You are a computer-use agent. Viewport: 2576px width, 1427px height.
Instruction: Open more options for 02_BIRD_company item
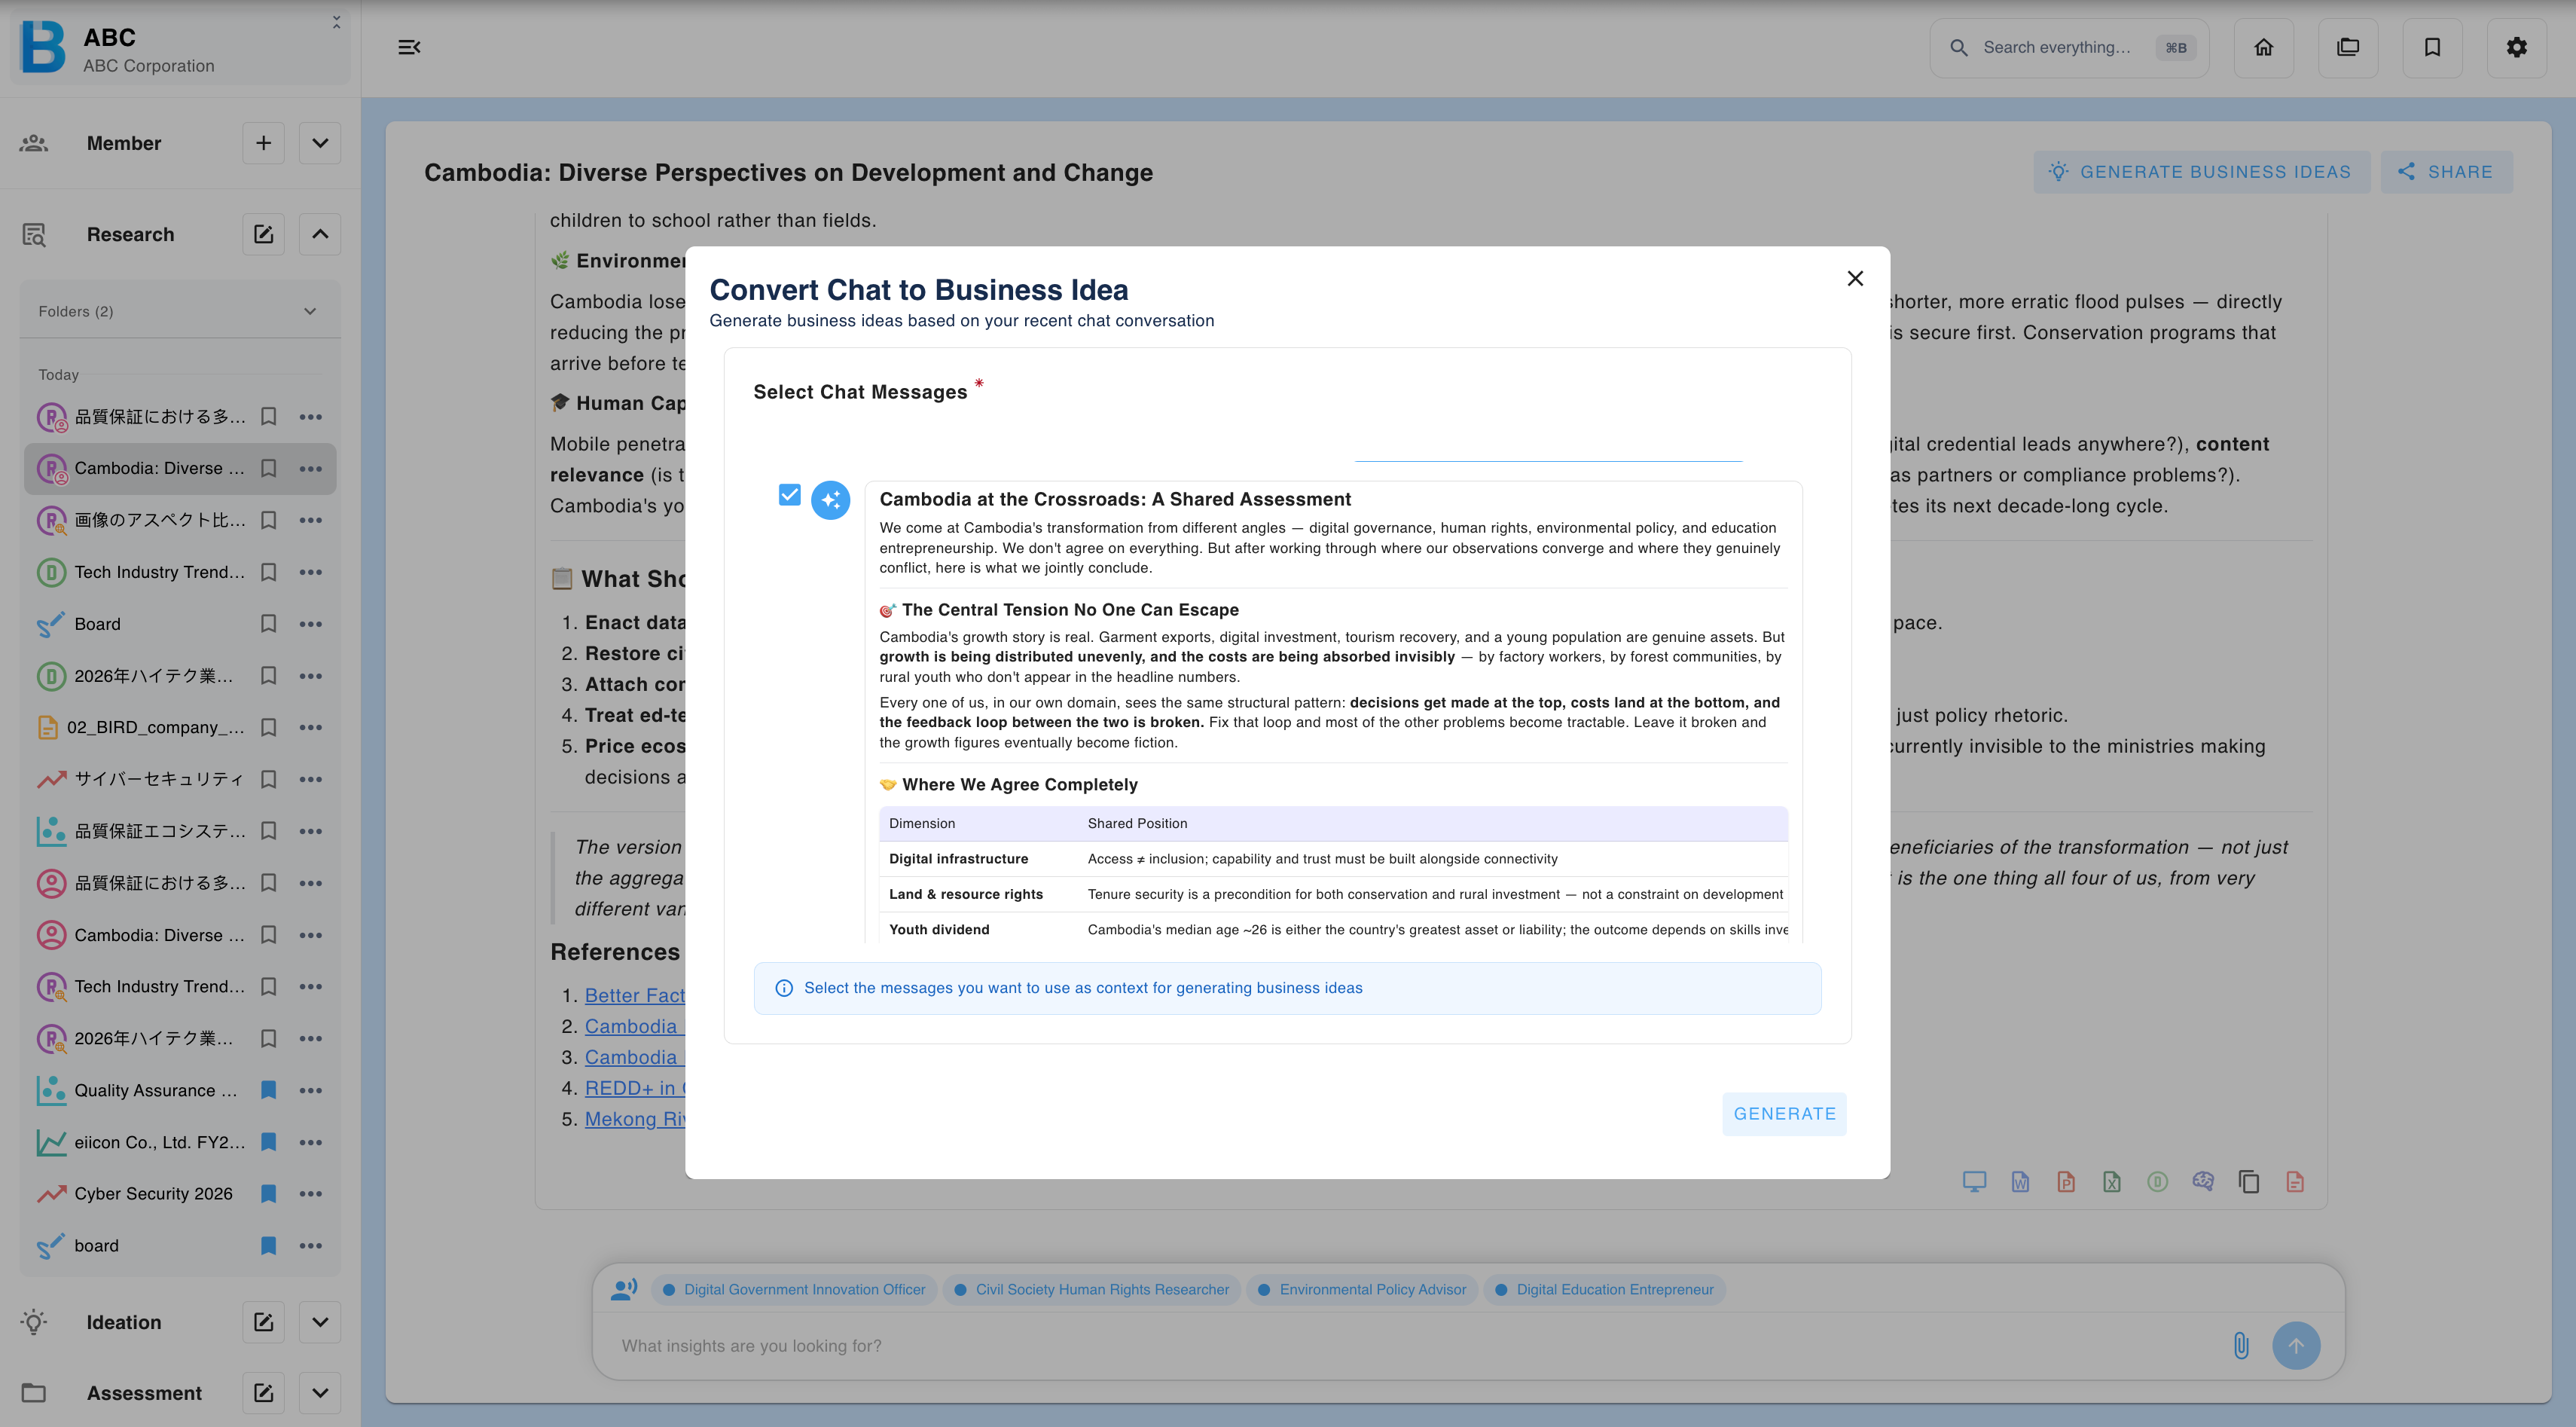(311, 727)
